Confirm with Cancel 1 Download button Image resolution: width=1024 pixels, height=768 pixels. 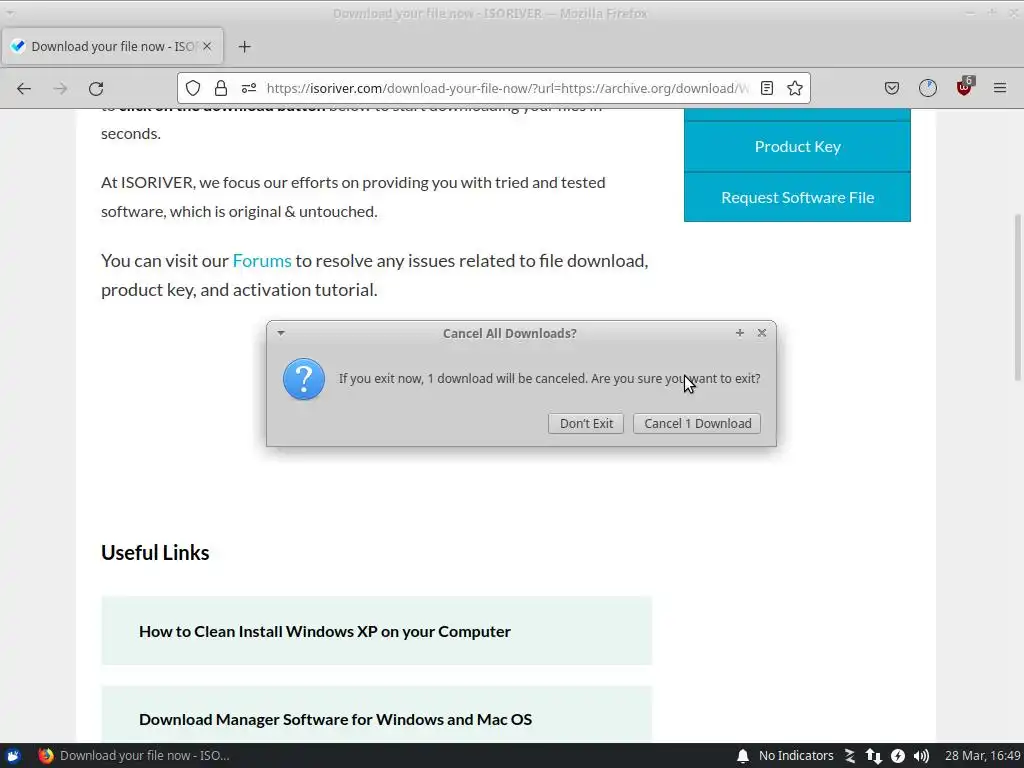point(697,423)
